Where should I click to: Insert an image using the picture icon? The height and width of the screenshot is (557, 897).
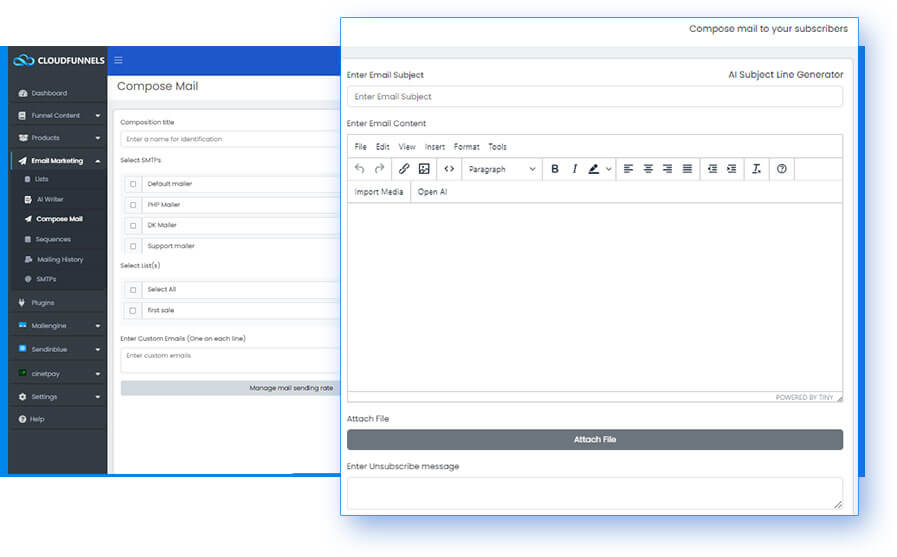click(x=424, y=169)
